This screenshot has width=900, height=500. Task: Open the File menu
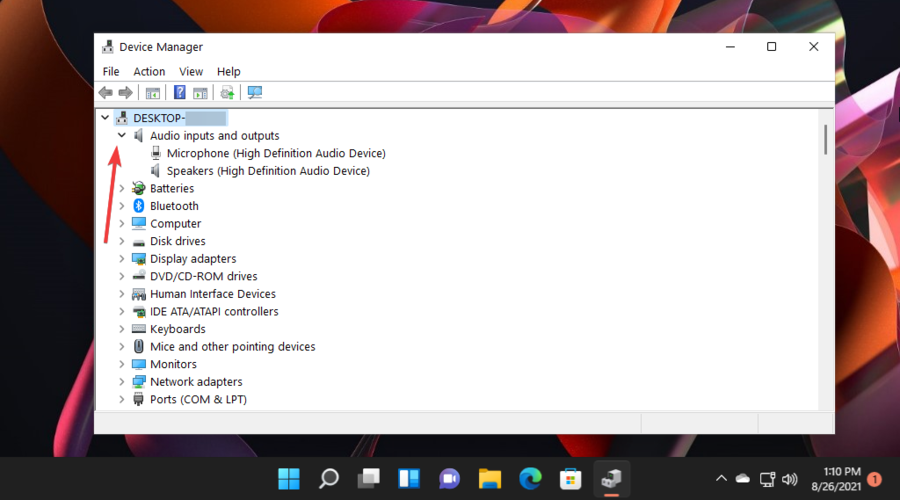[x=111, y=72]
